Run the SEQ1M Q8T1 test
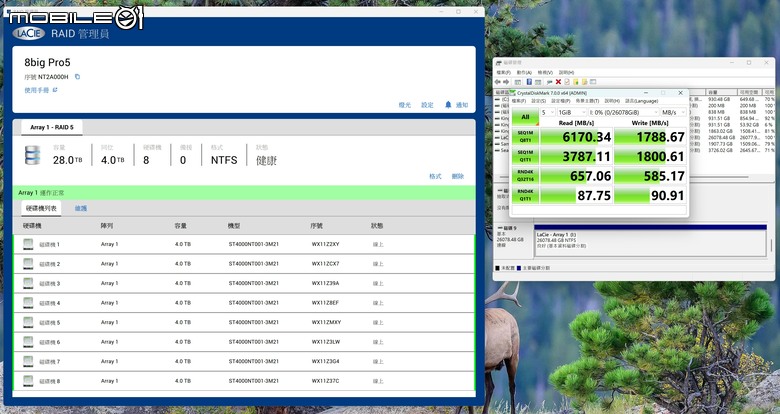 click(525, 136)
